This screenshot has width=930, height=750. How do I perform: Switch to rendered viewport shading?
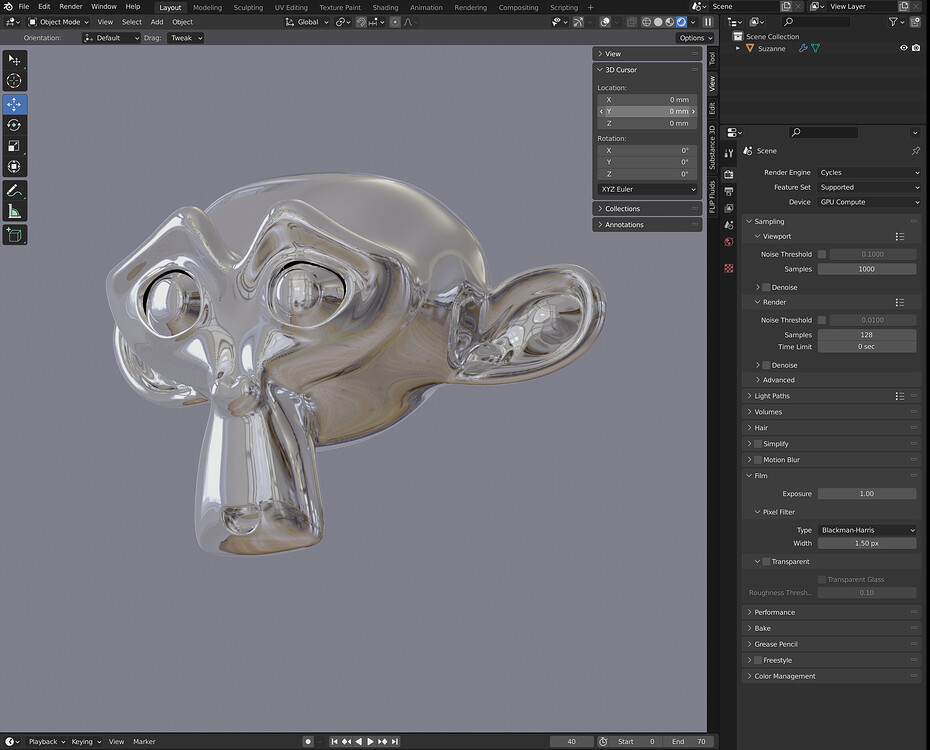coord(681,22)
